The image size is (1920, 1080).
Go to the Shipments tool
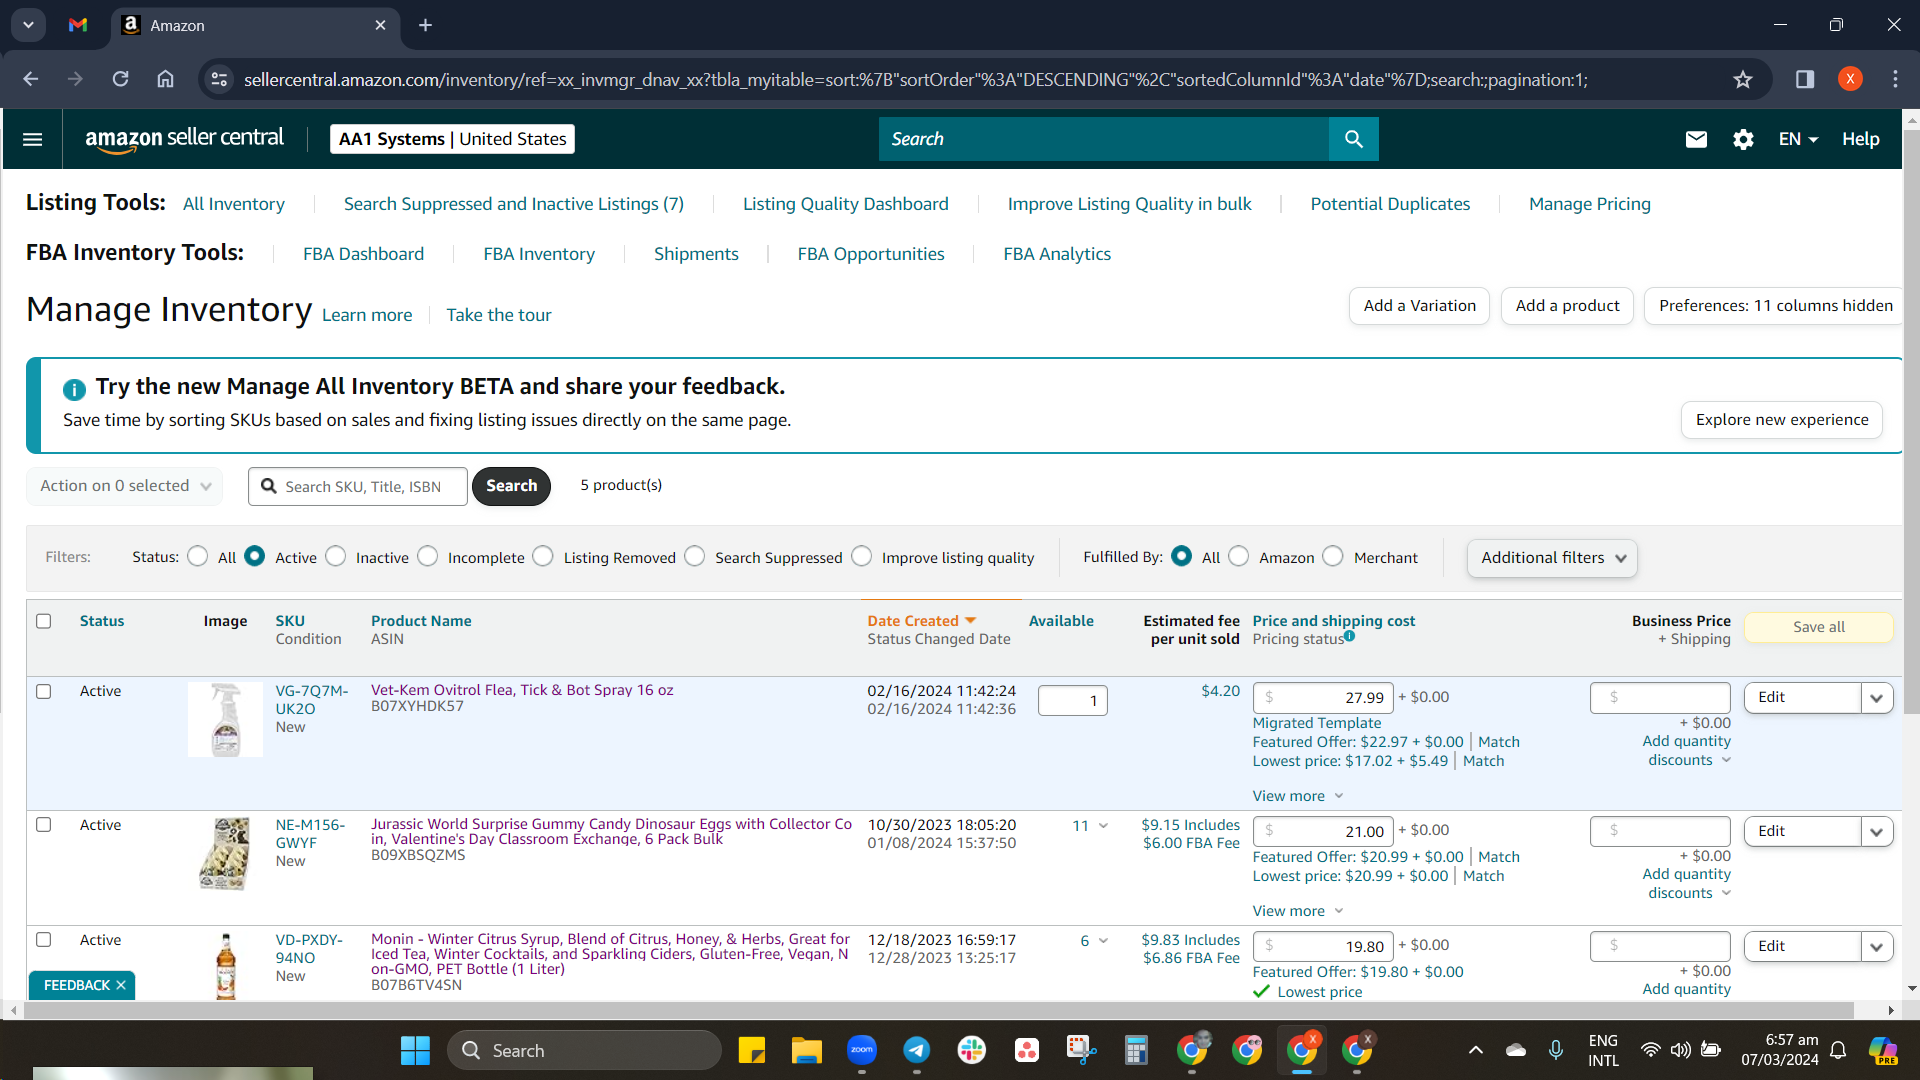click(696, 254)
